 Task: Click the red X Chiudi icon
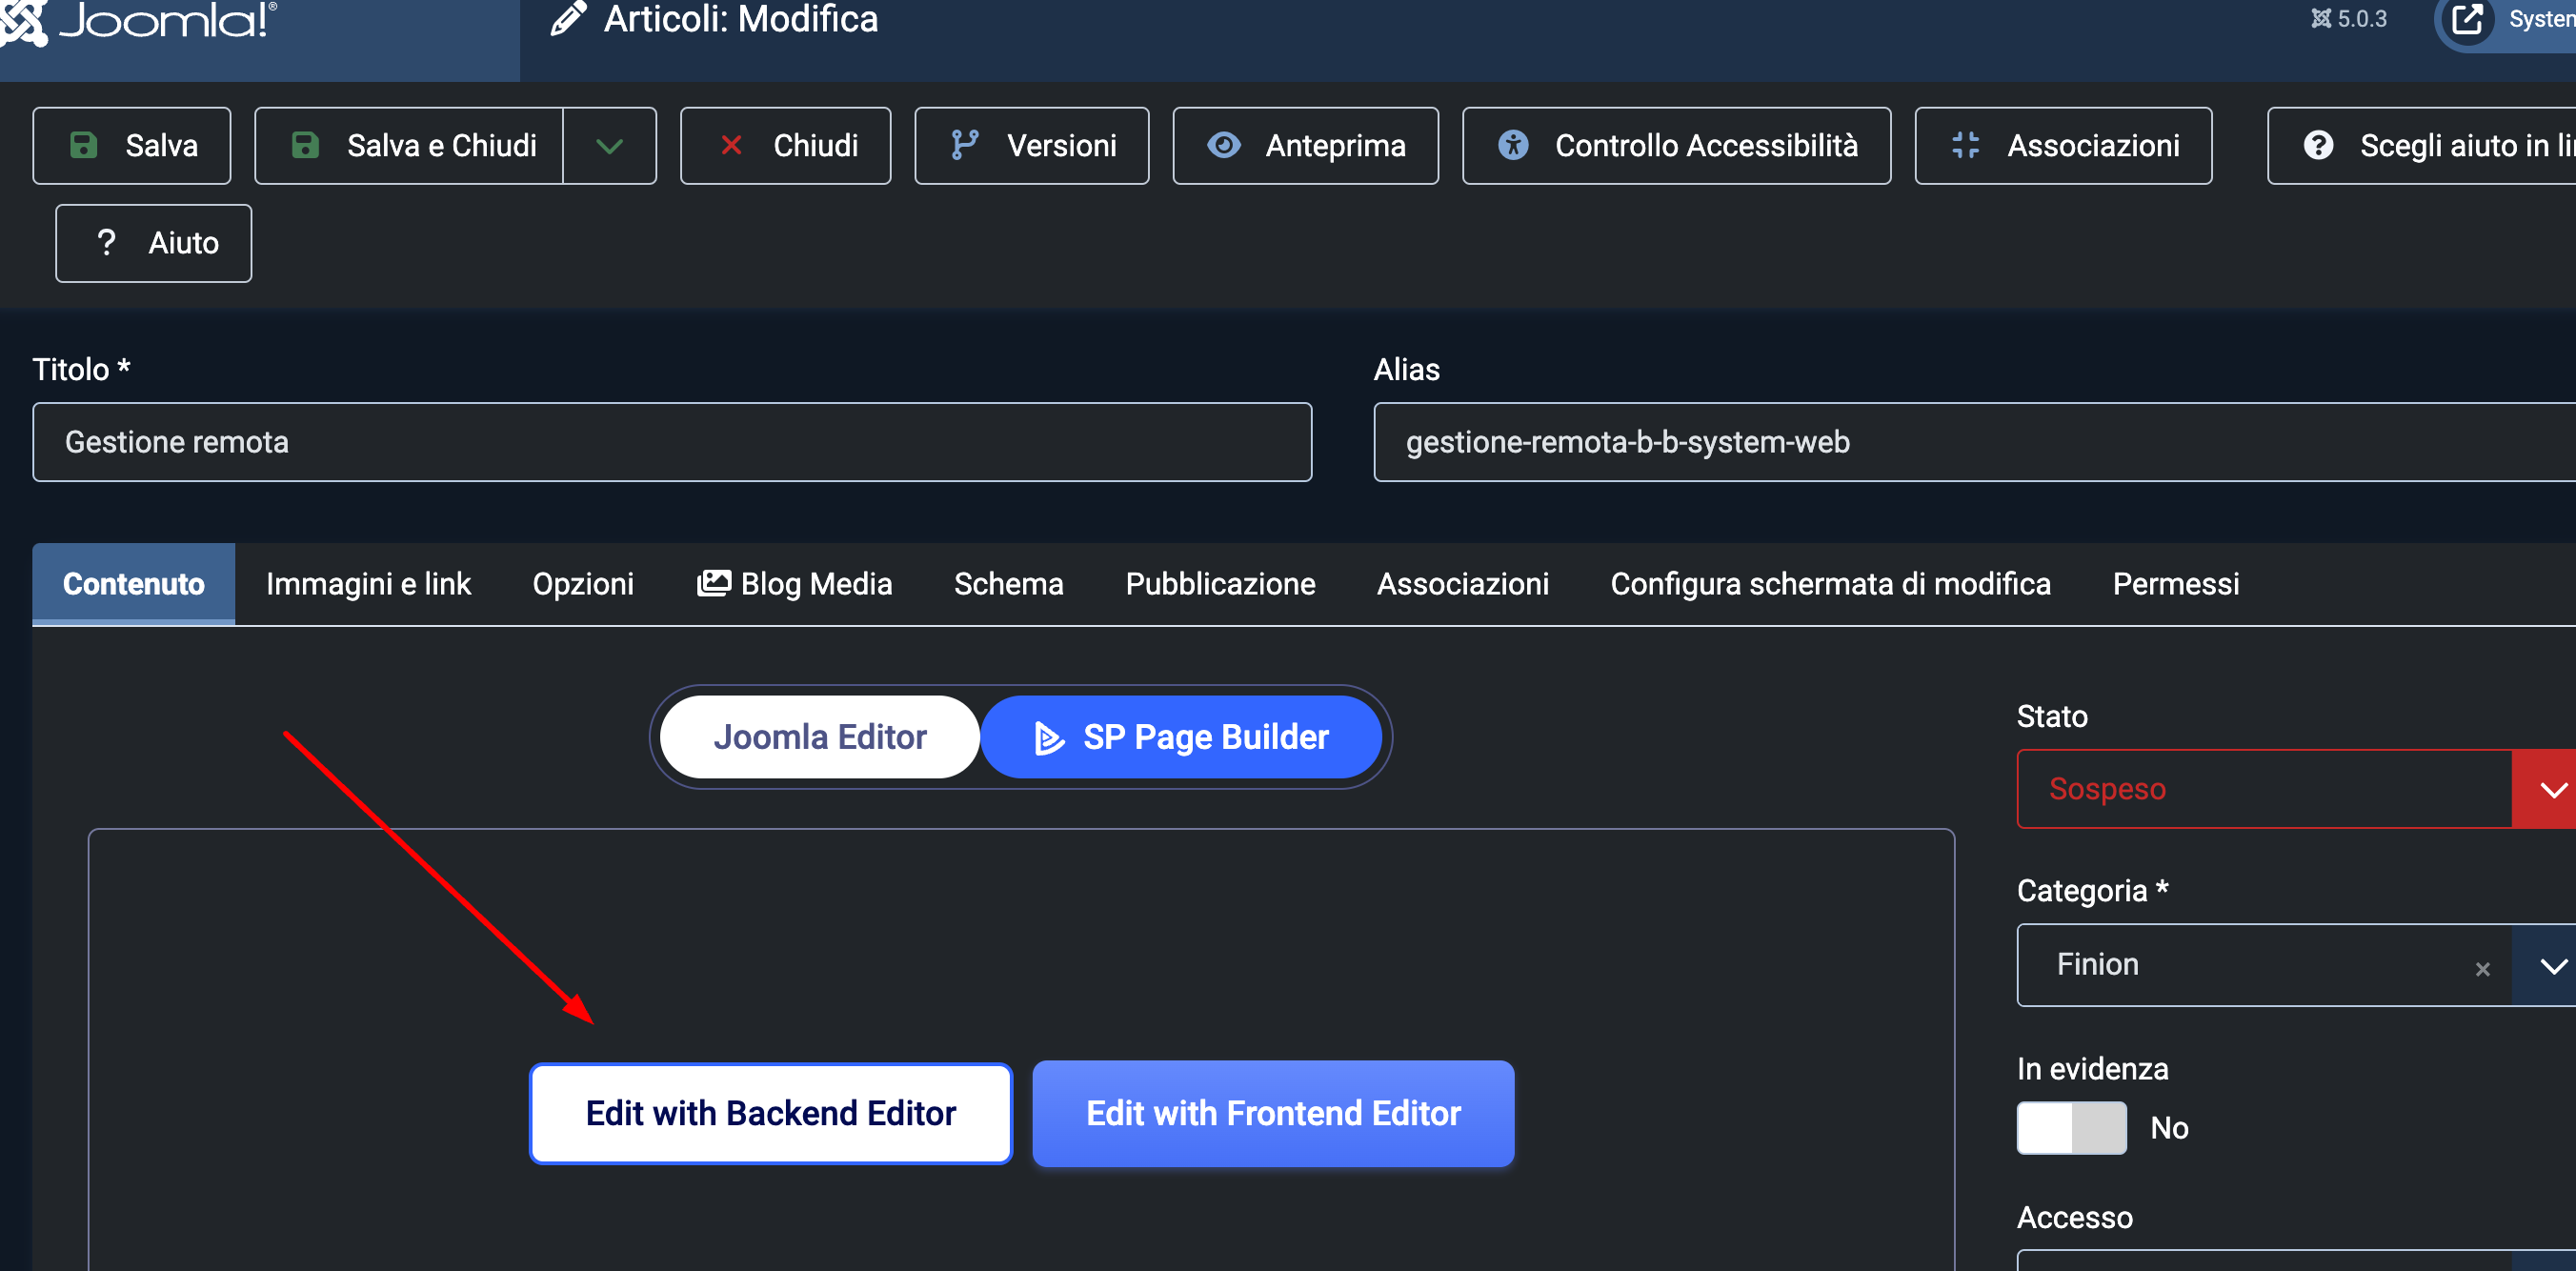[x=731, y=145]
